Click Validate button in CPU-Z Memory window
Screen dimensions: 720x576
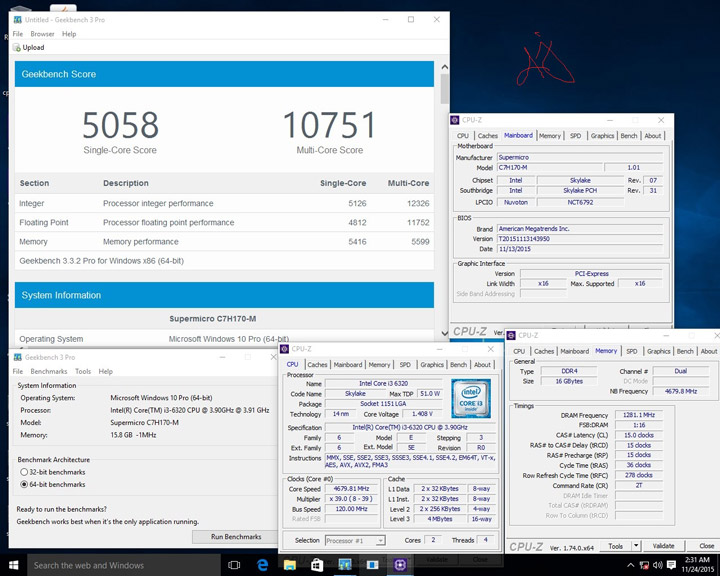[664, 546]
